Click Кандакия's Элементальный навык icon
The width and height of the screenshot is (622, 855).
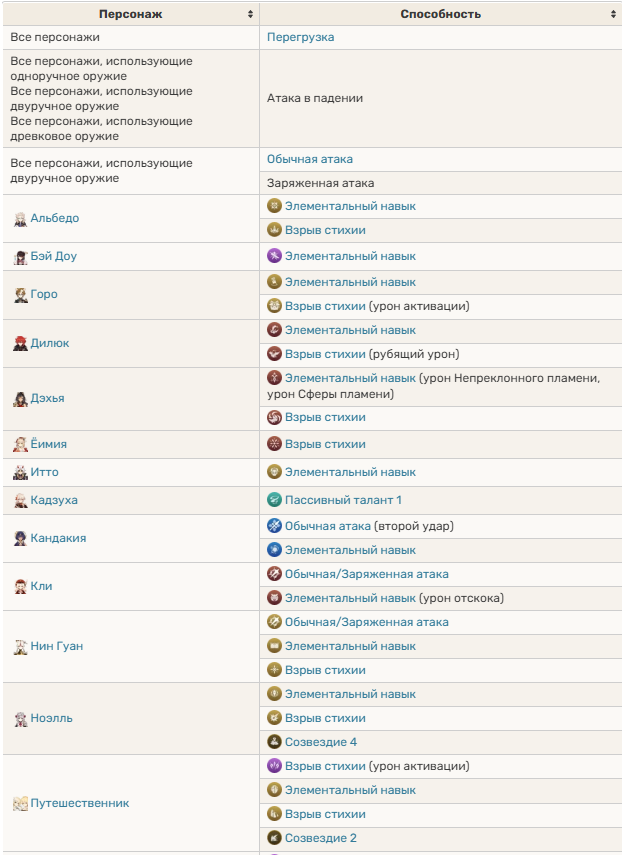[274, 550]
